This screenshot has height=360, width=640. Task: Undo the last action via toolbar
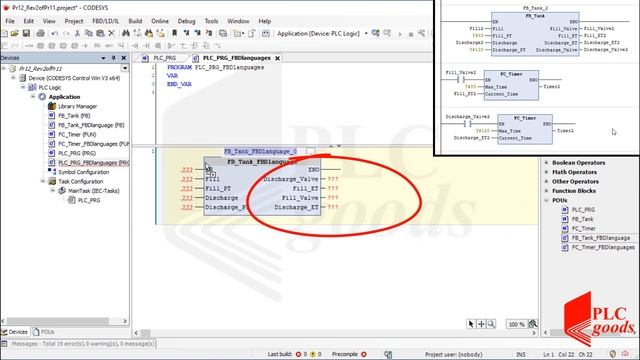55,33
